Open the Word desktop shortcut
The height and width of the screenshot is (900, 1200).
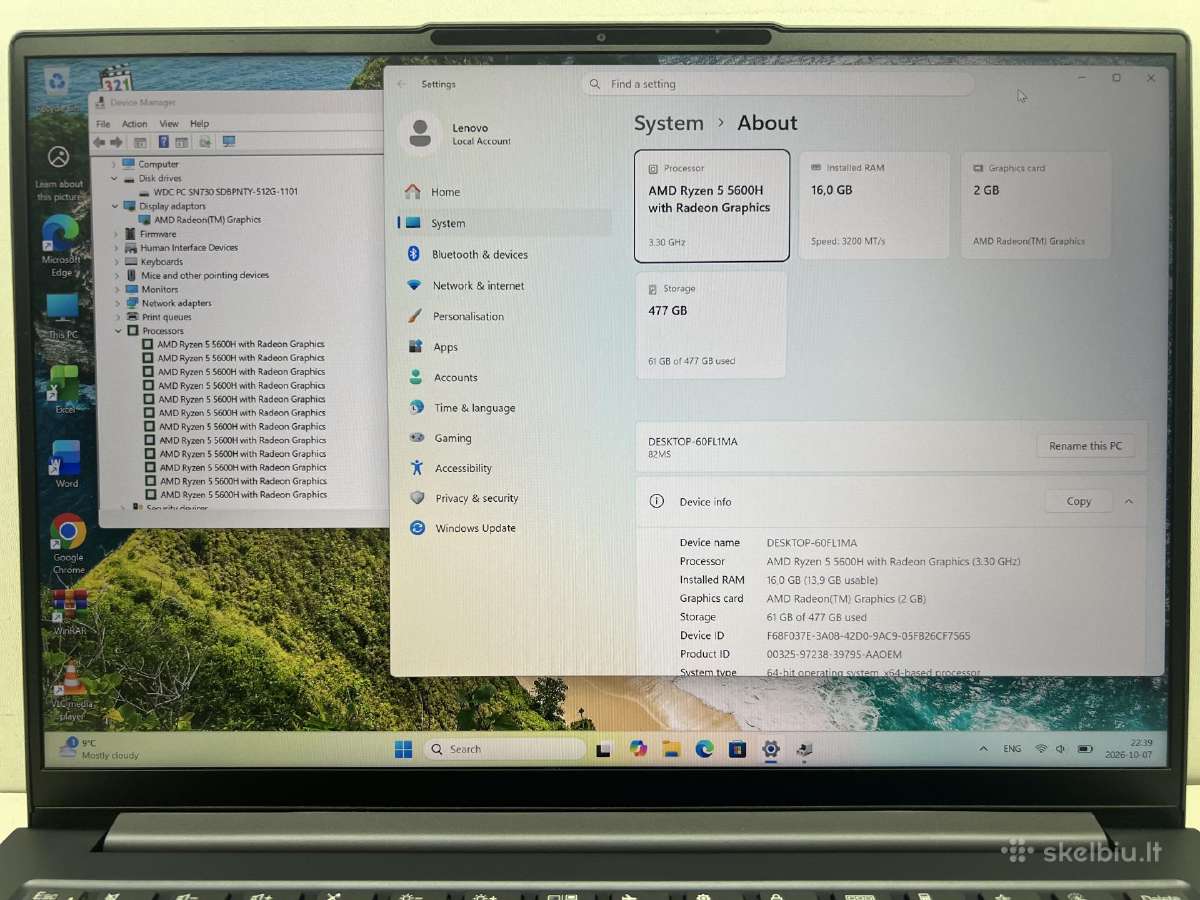point(66,464)
